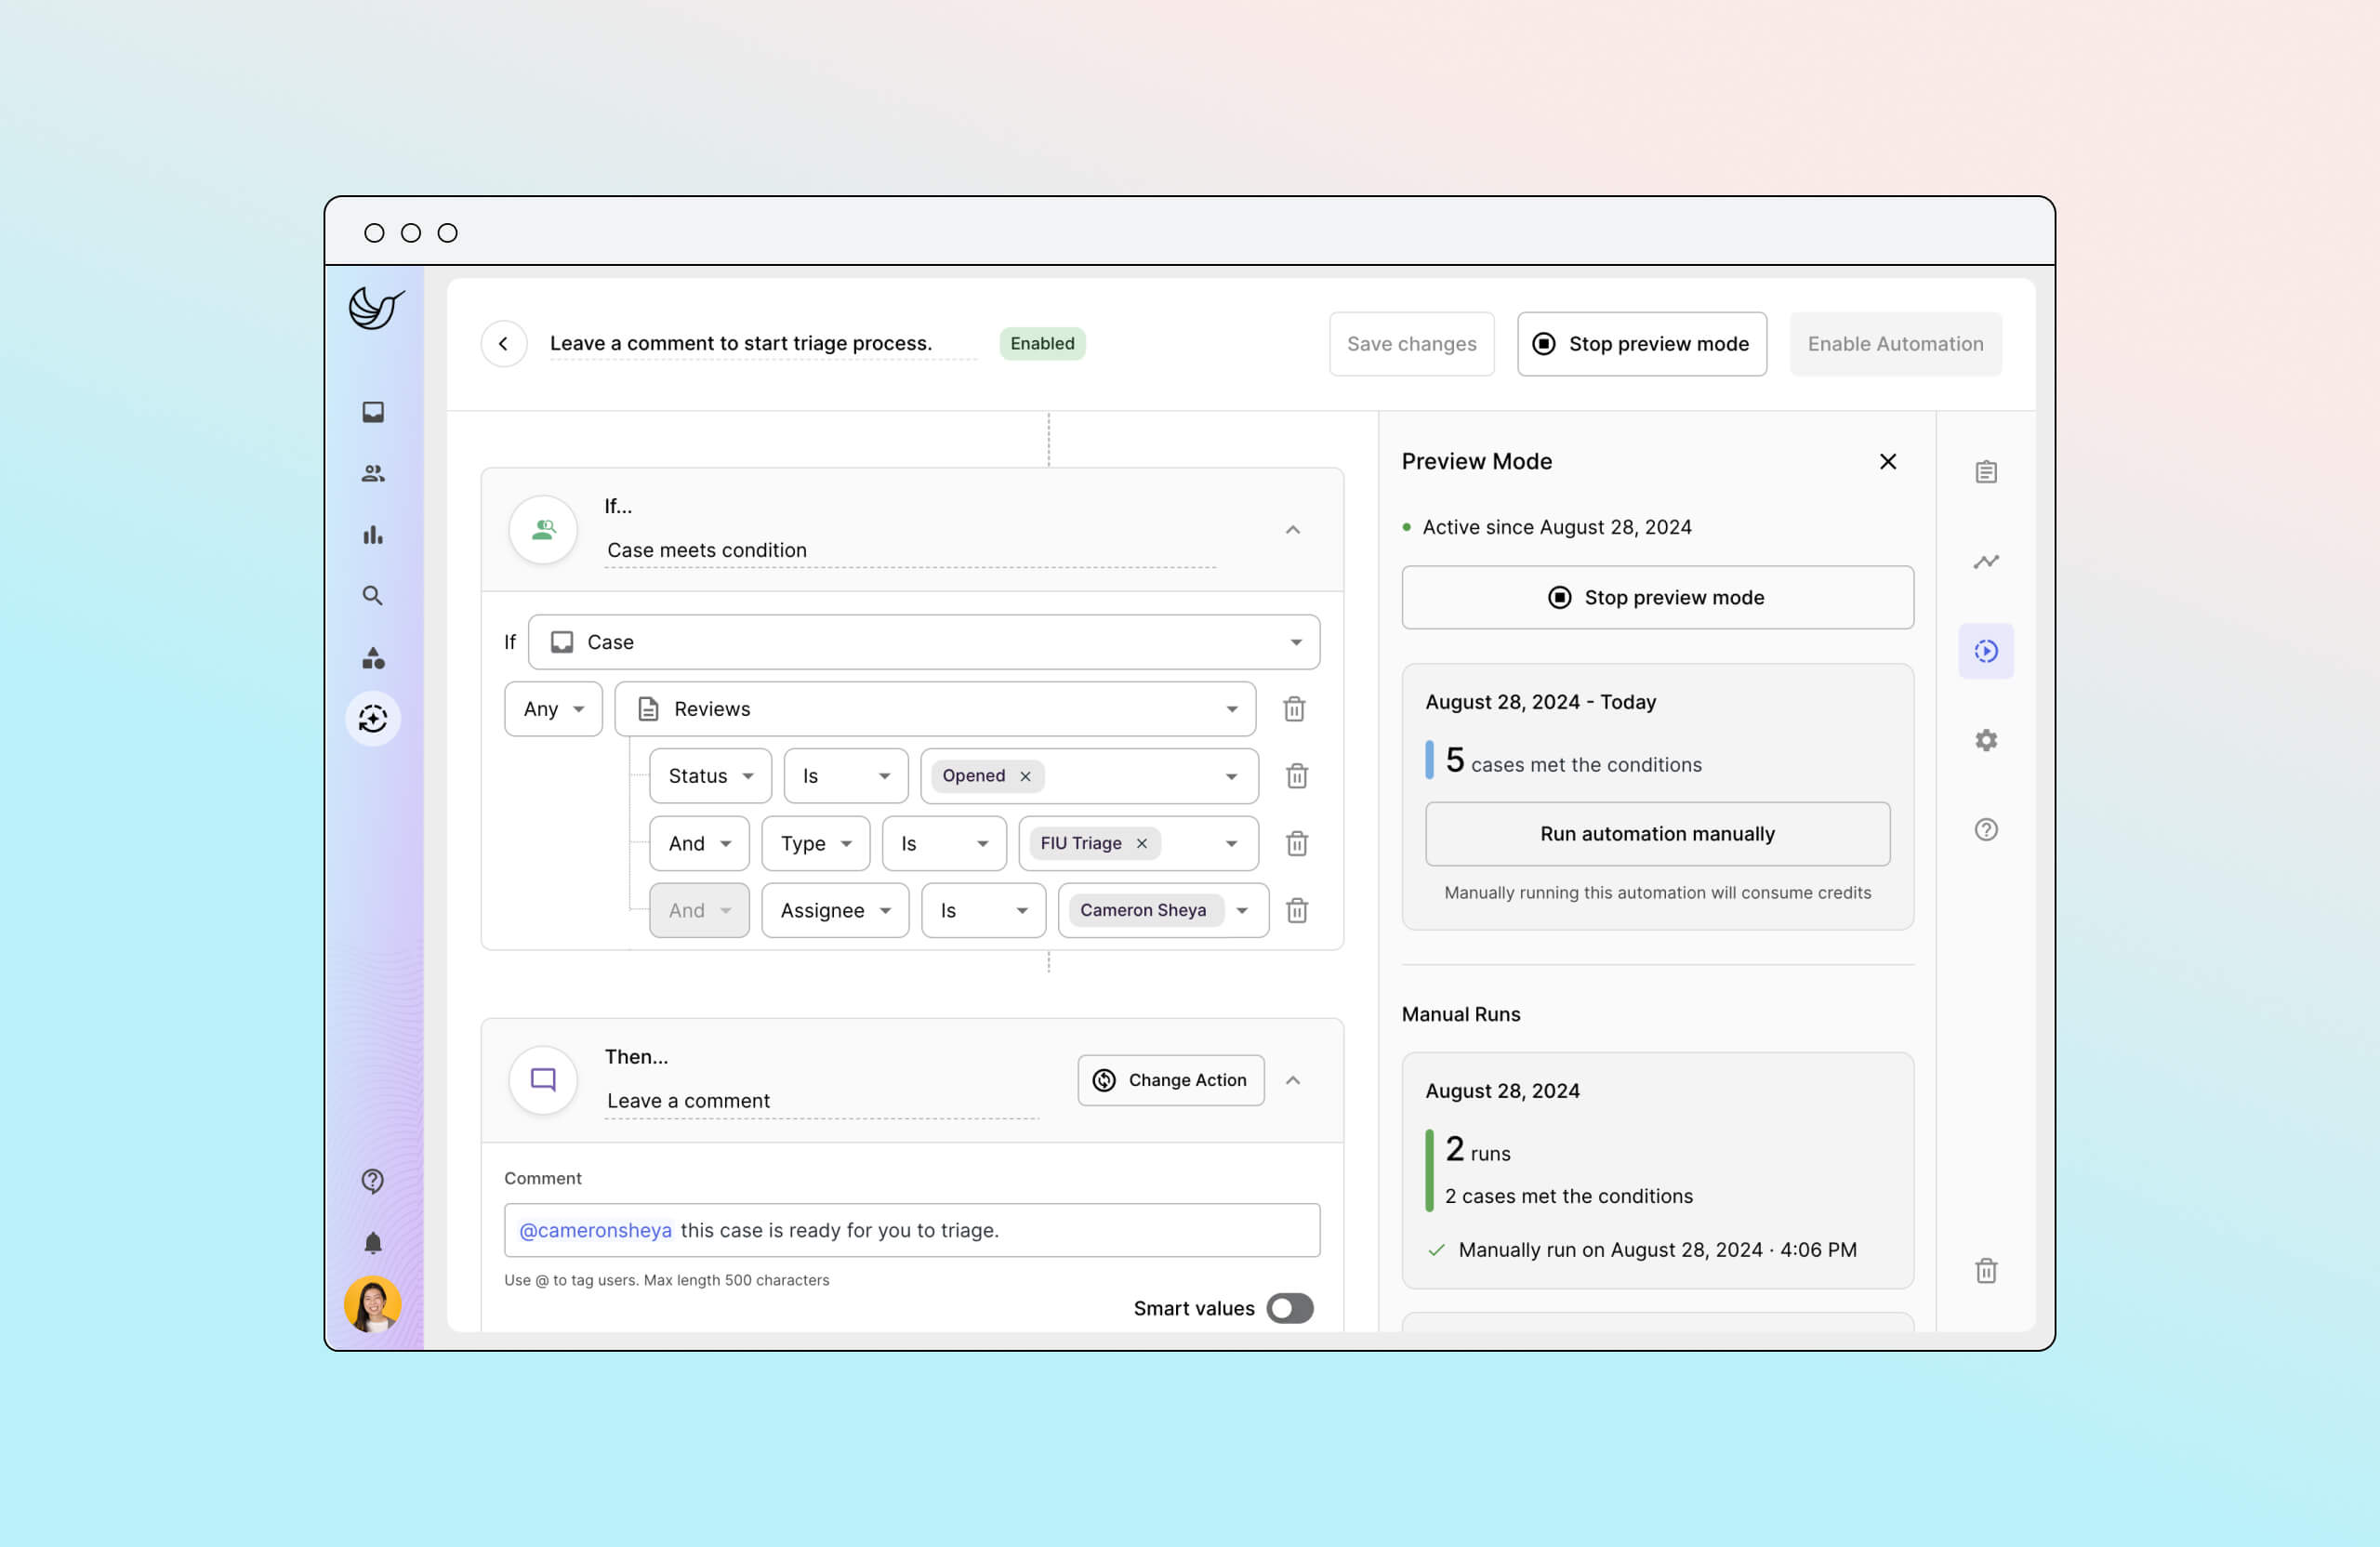
Task: Click the Change Action menu option
Action: [1170, 1078]
